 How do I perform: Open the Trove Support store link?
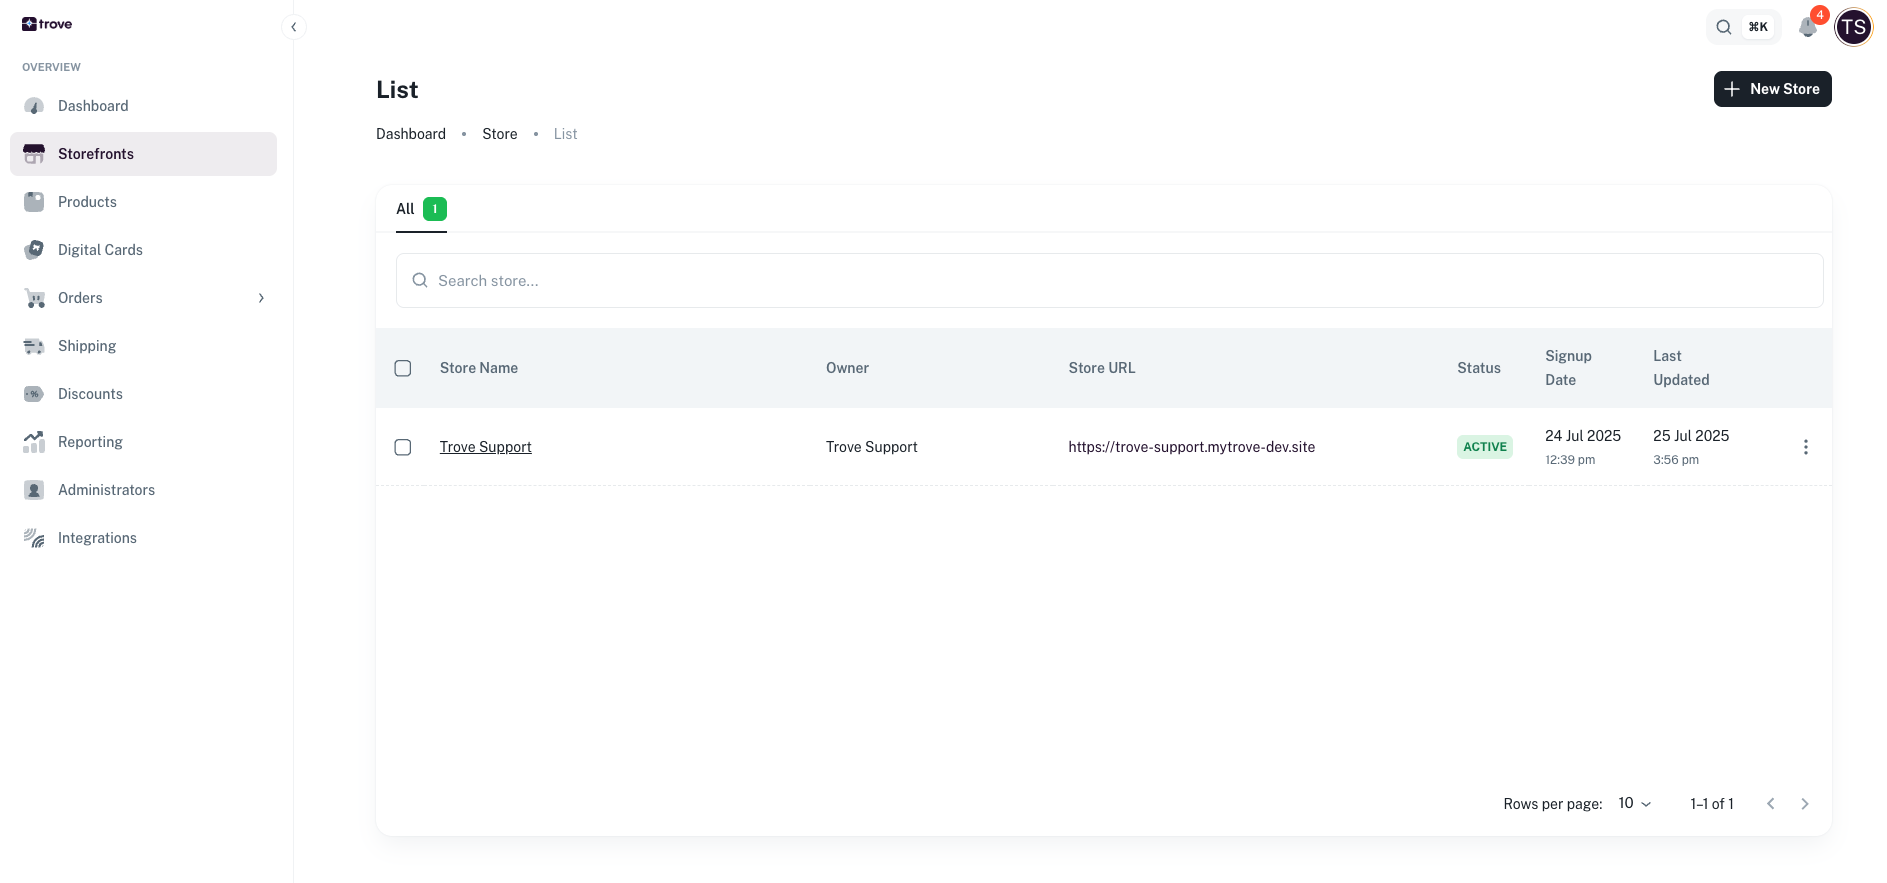coord(485,447)
